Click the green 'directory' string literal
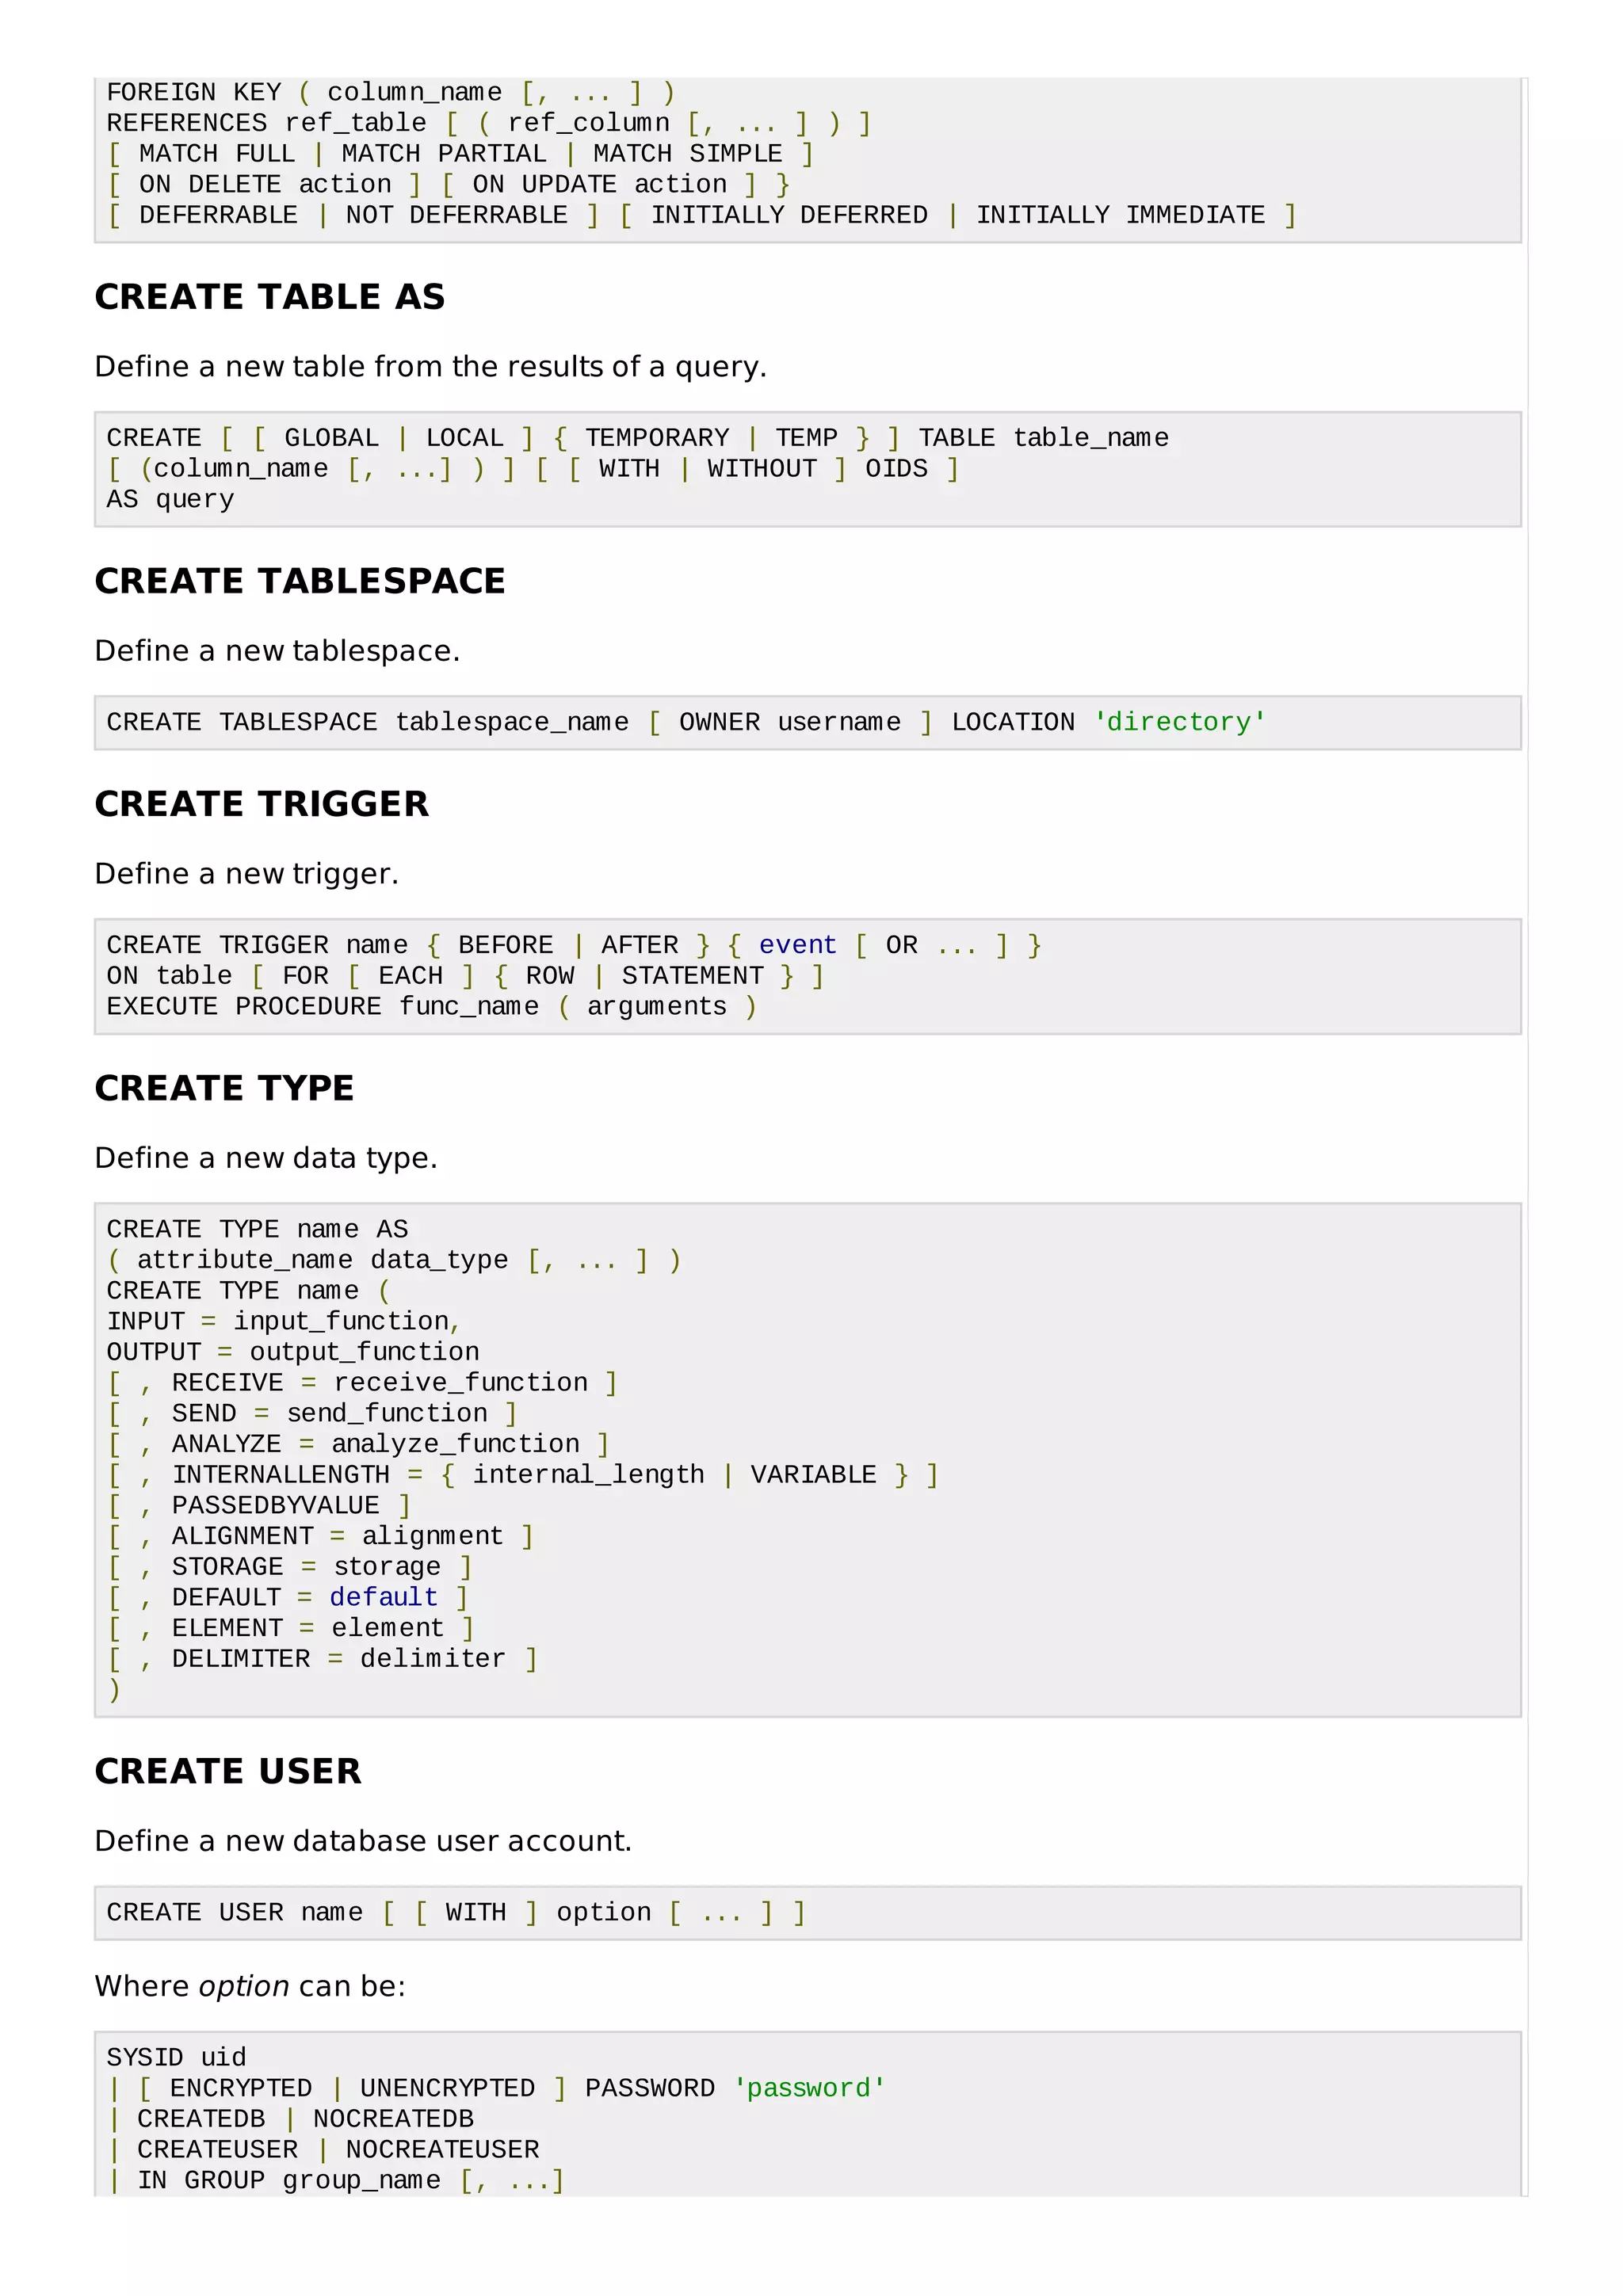The image size is (1623, 2296). 1179,722
